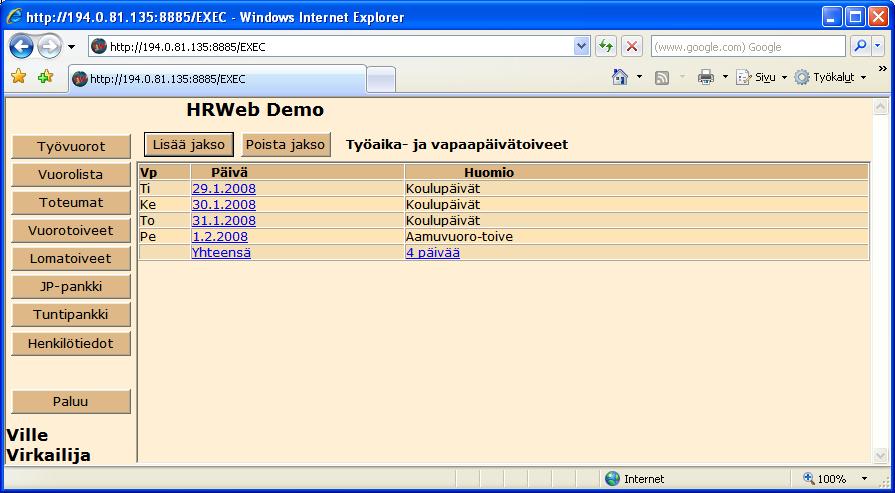Click the 4 päivää link
Image resolution: width=895 pixels, height=493 pixels.
433,253
